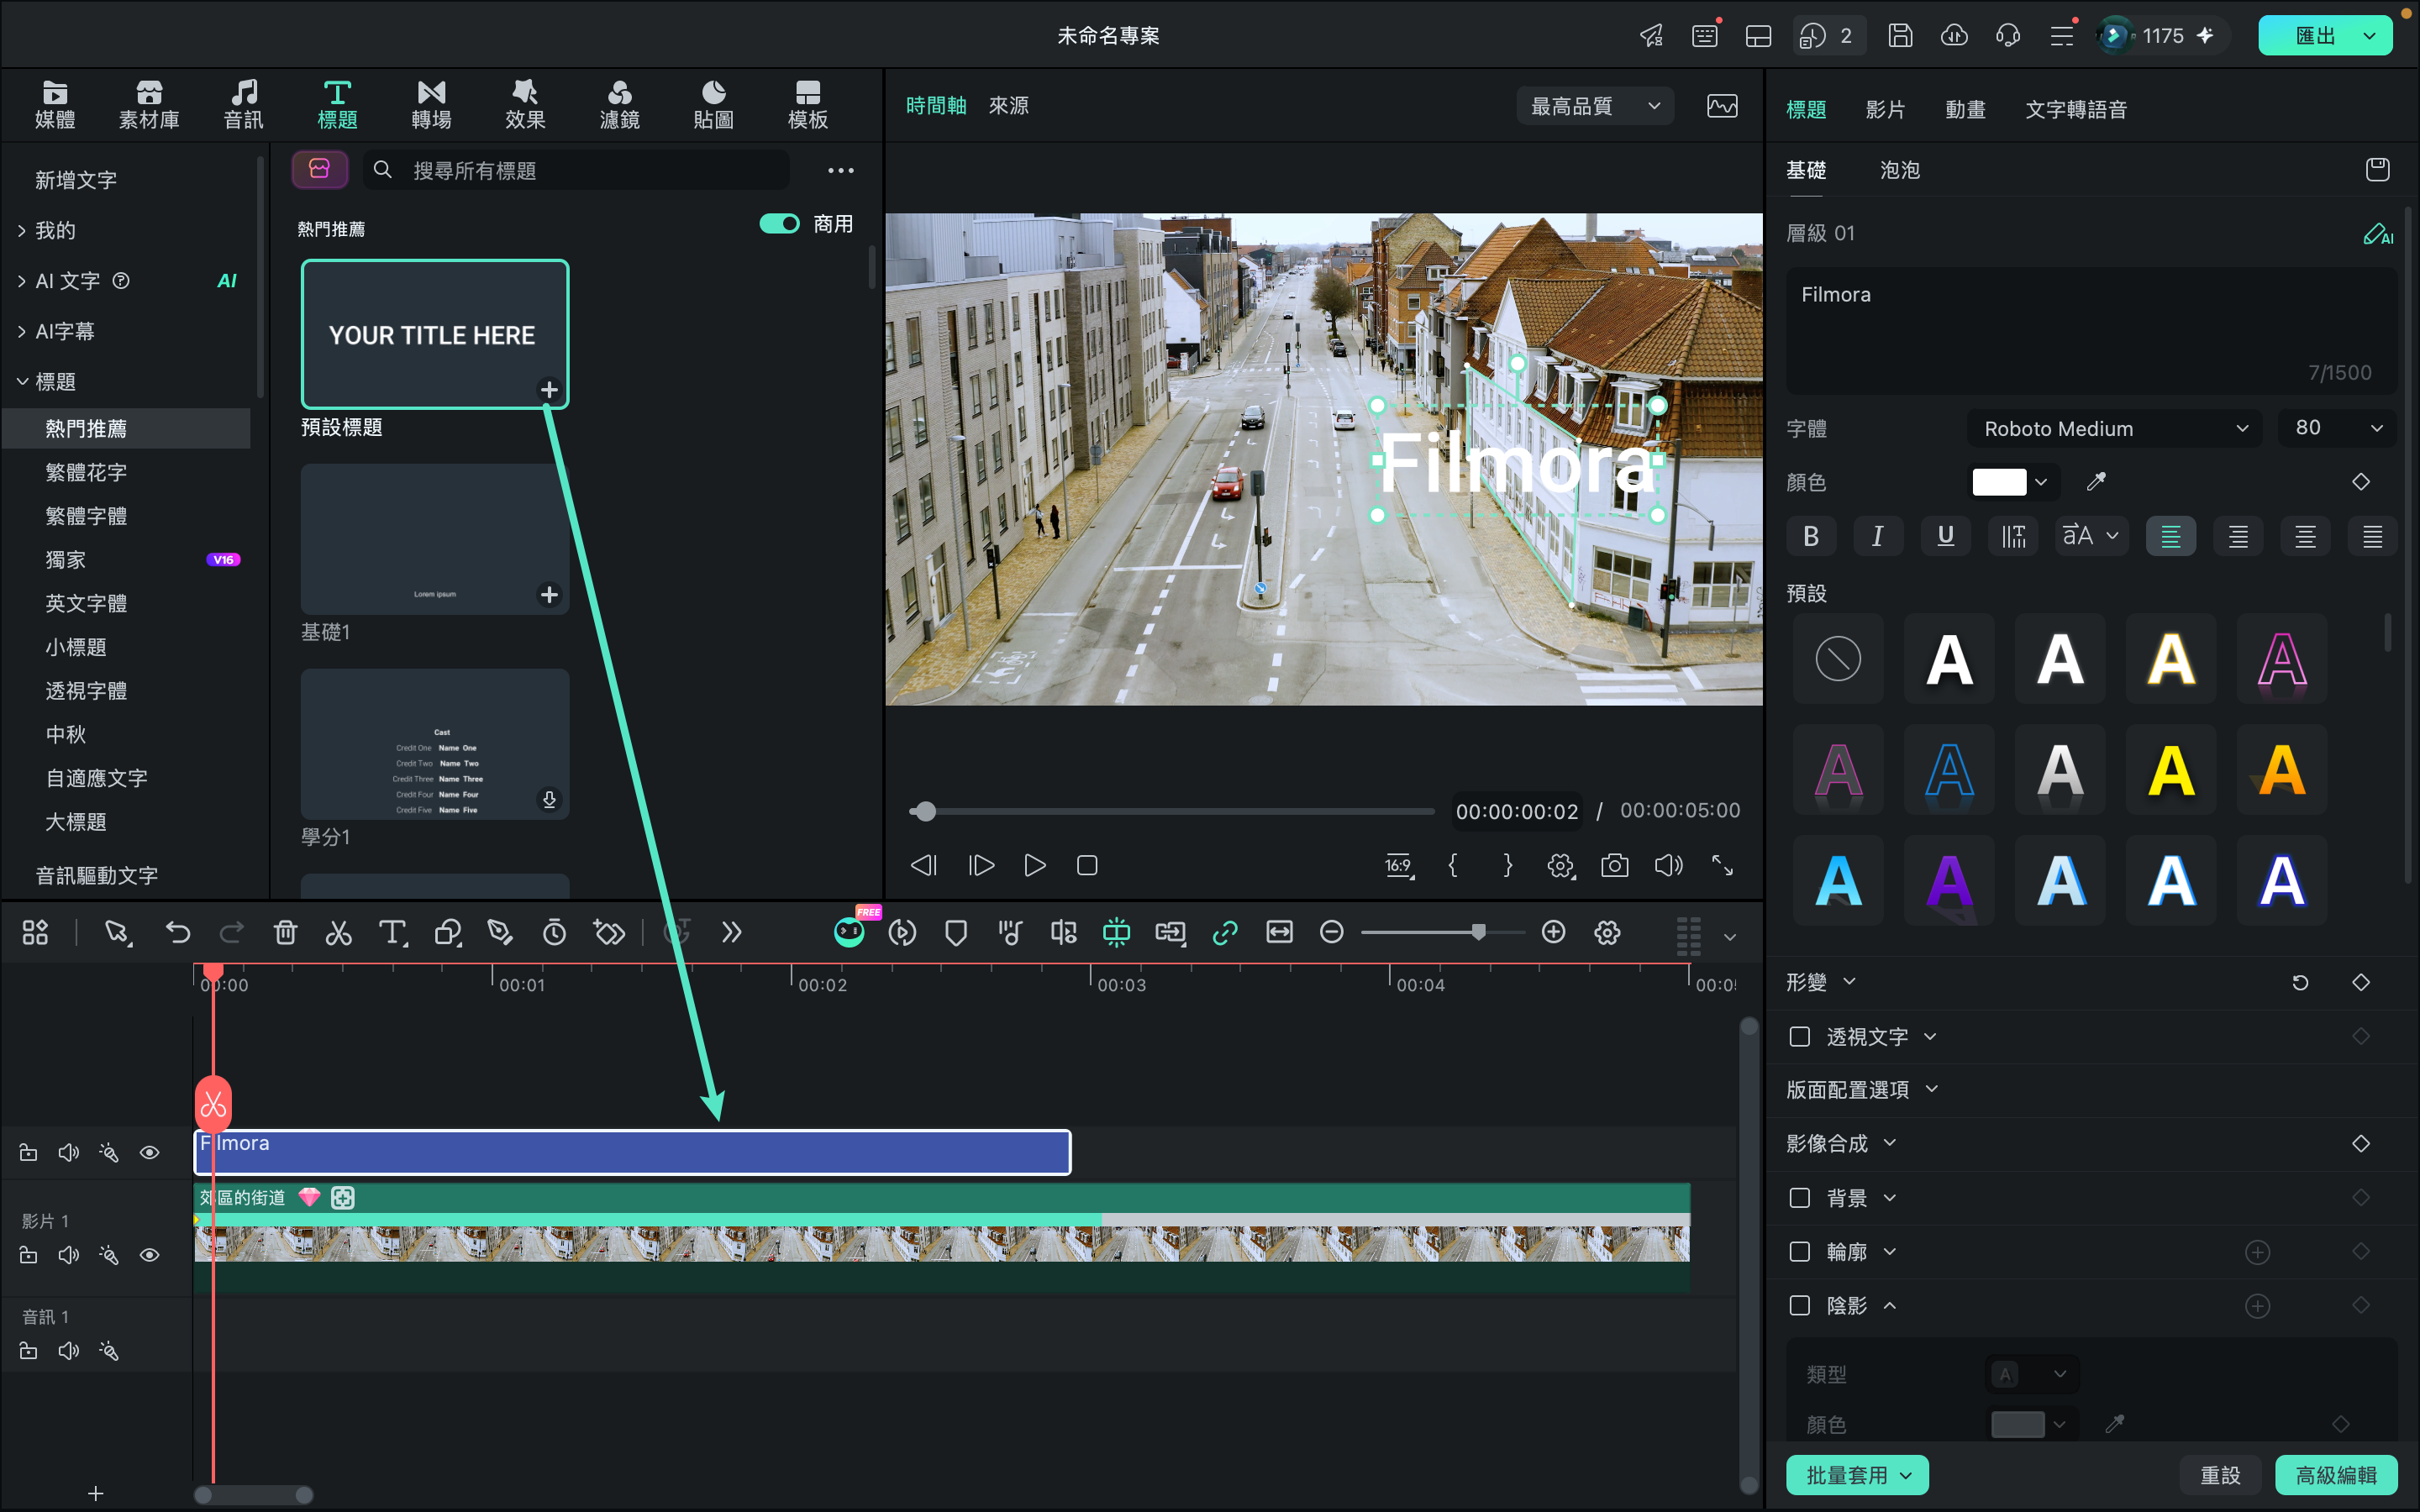The height and width of the screenshot is (1512, 2420).
Task: Switch to the 轉場 transitions tab
Action: point(431,105)
